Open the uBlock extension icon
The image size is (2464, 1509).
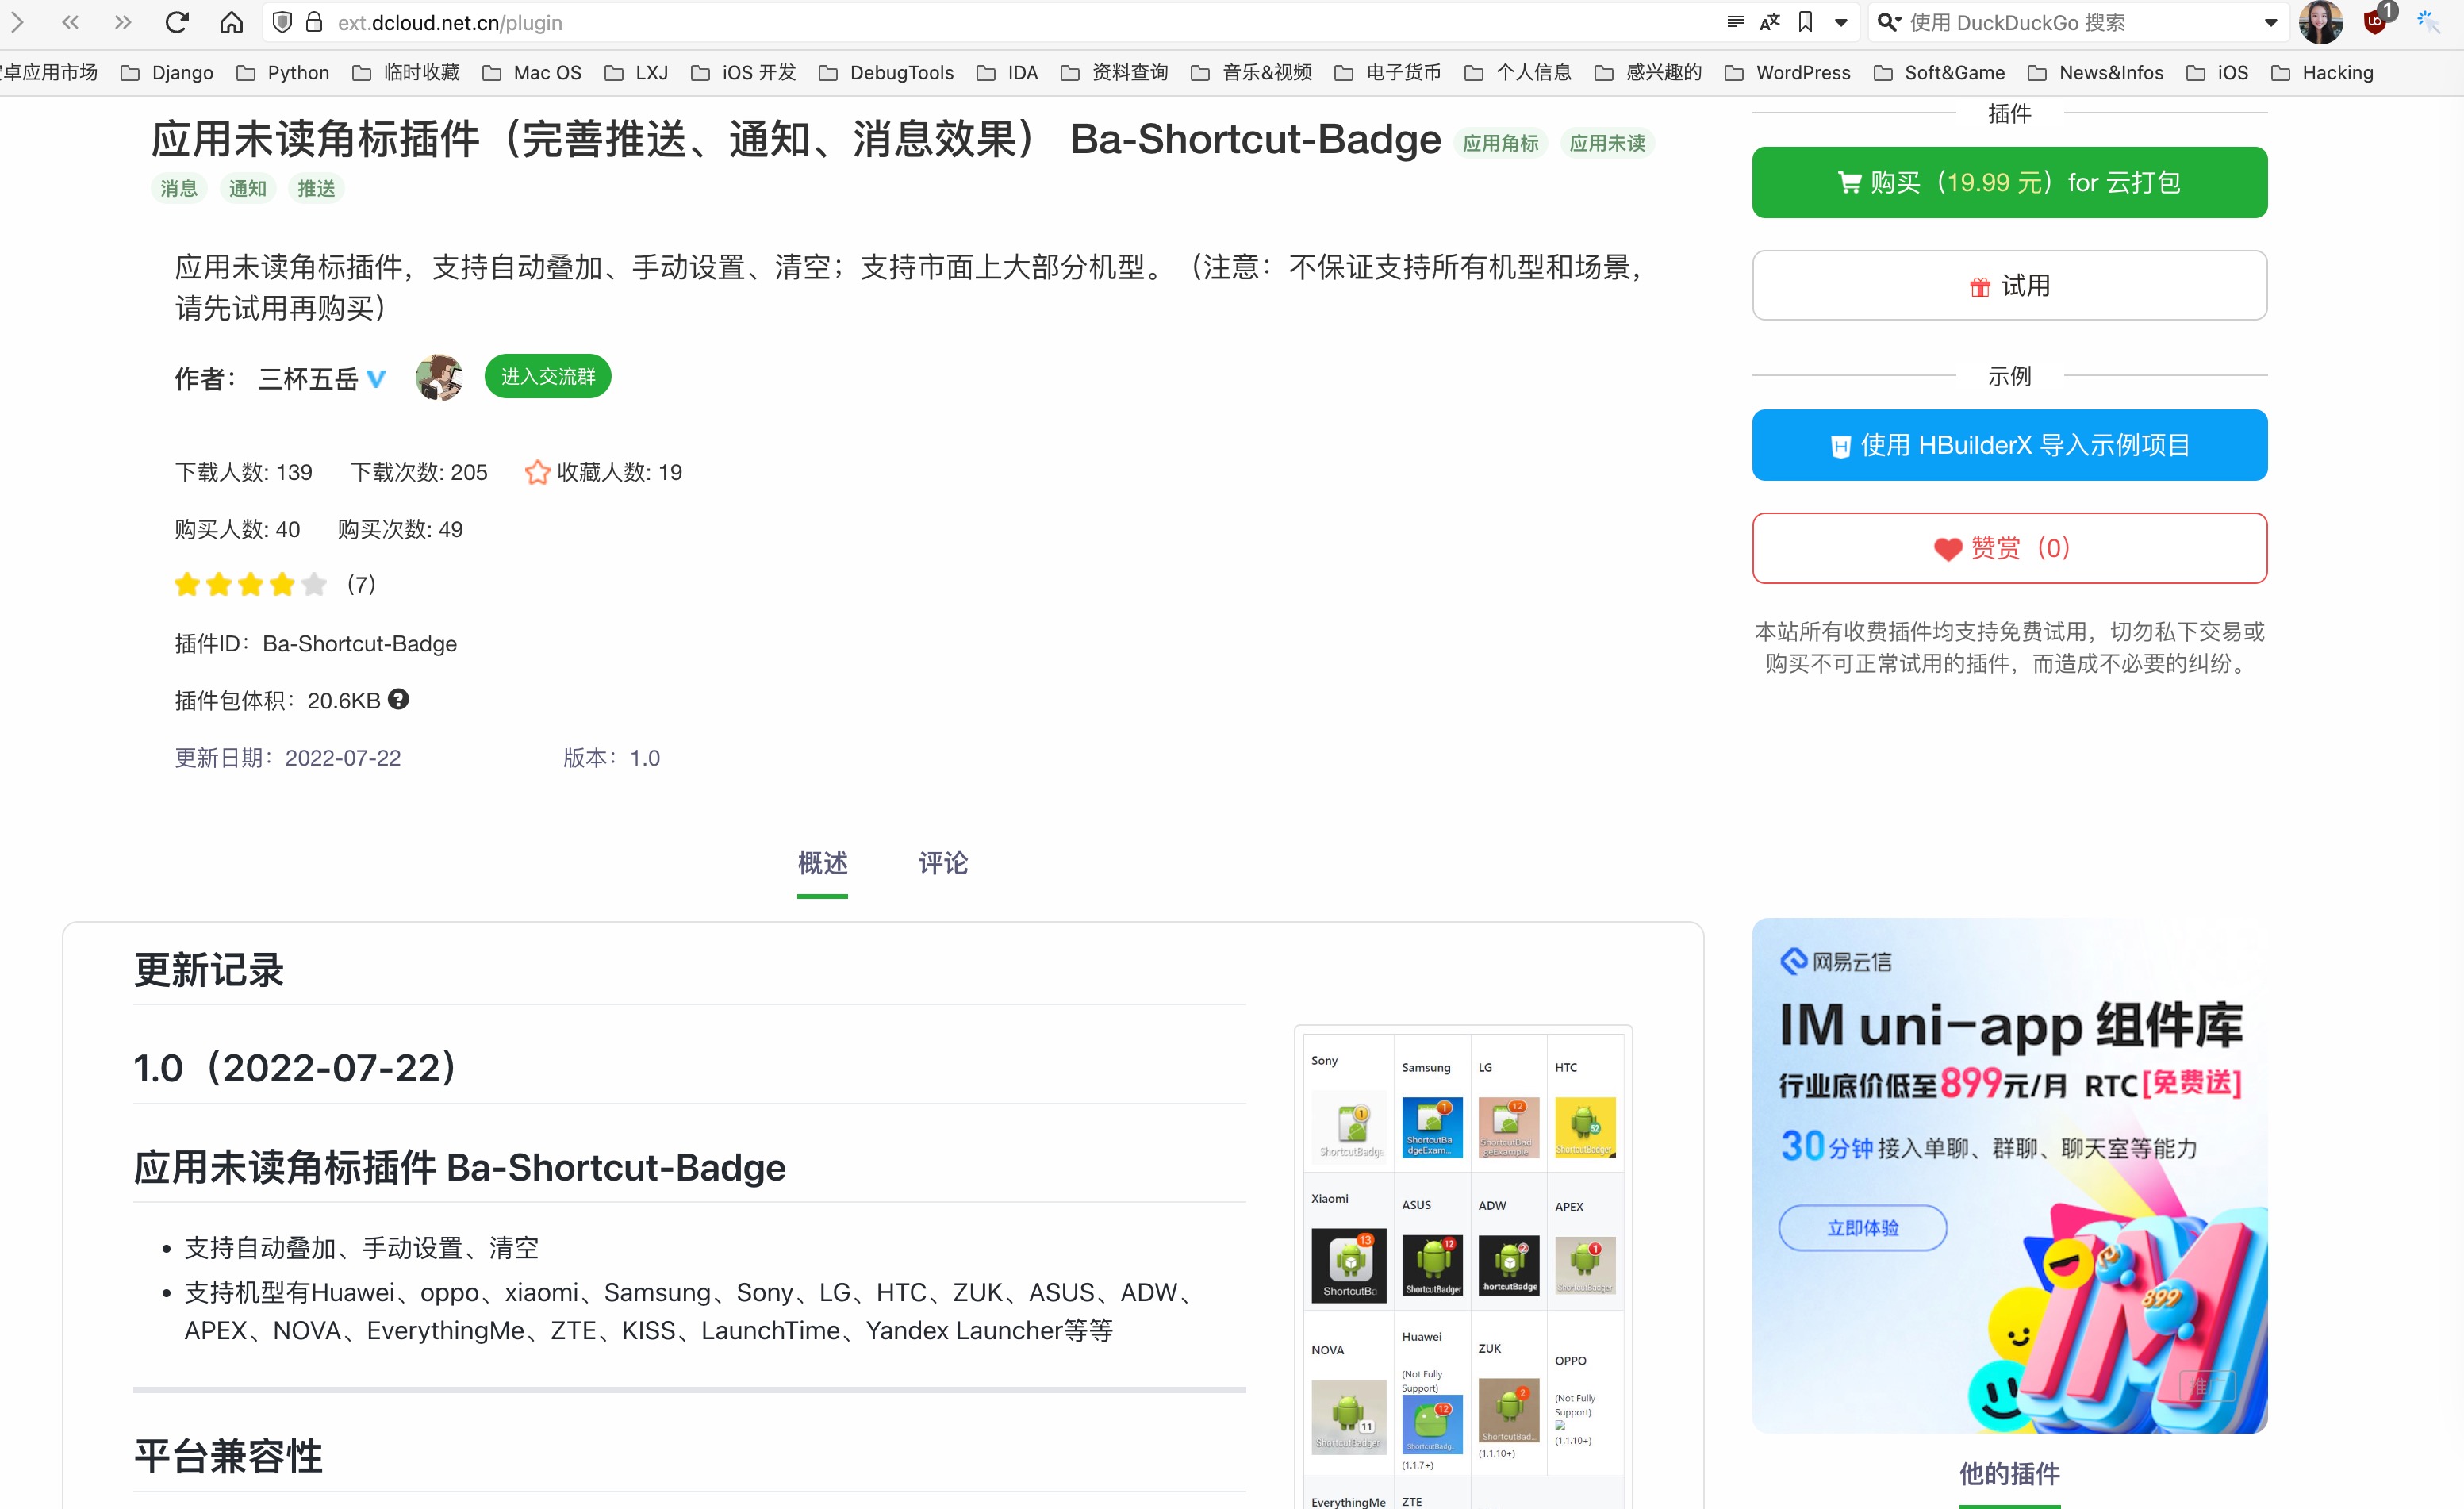pos(2375,22)
